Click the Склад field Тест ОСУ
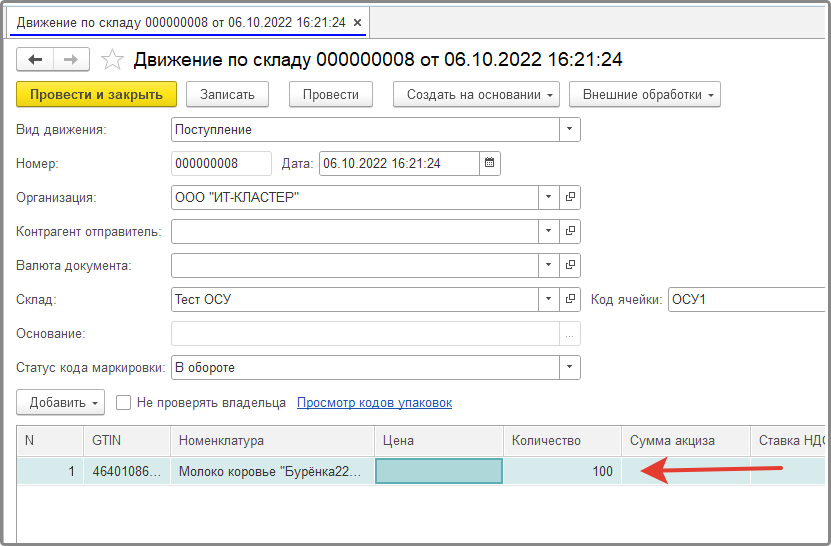 pyautogui.click(x=355, y=300)
